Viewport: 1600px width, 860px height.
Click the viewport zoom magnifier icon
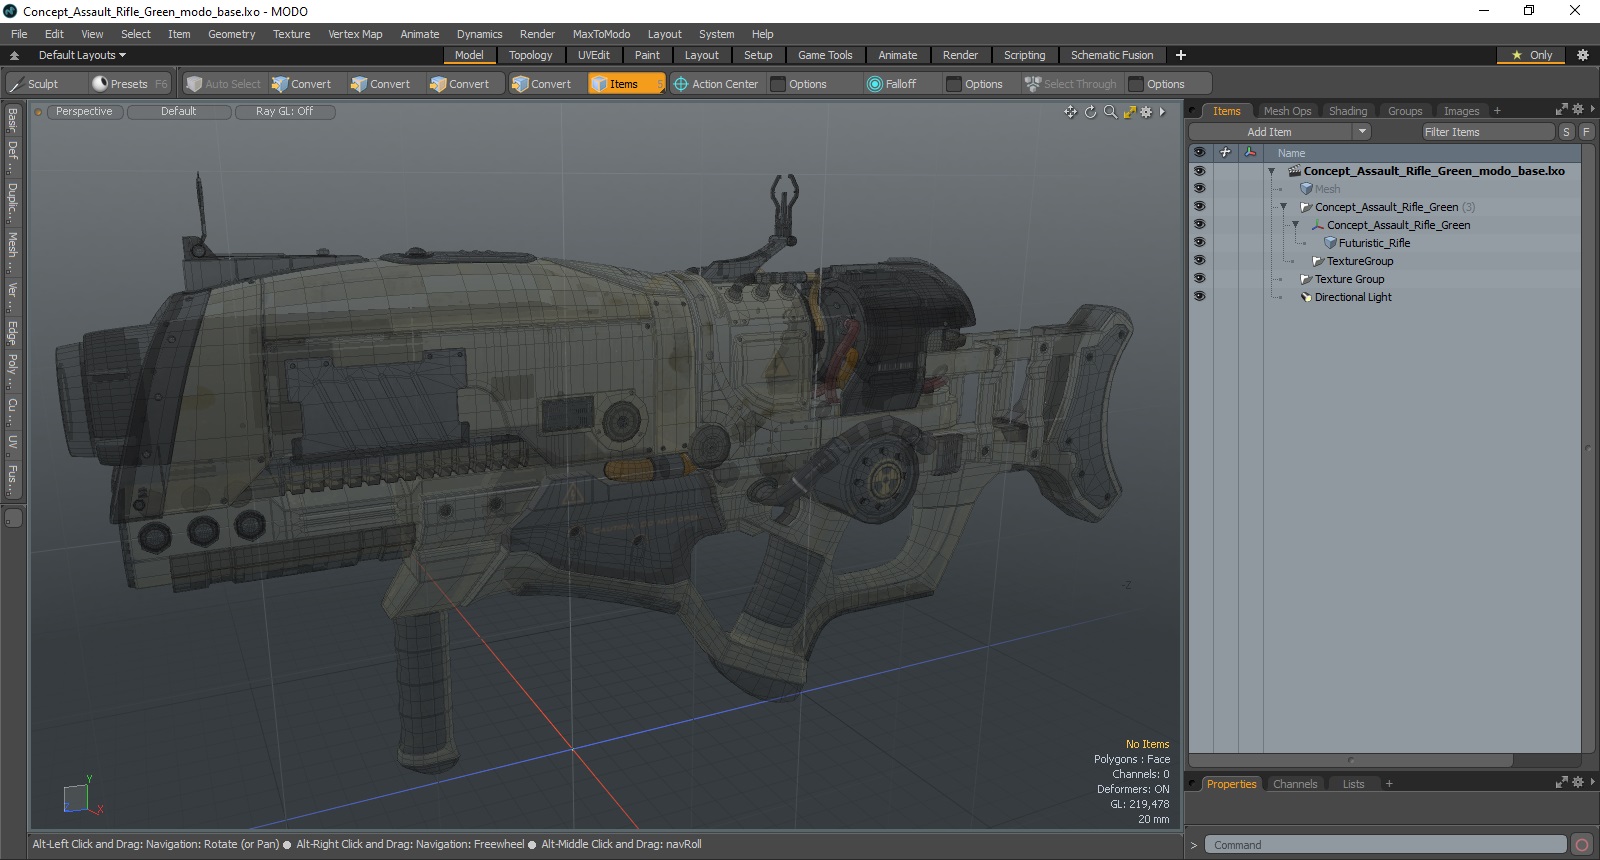coord(1110,112)
